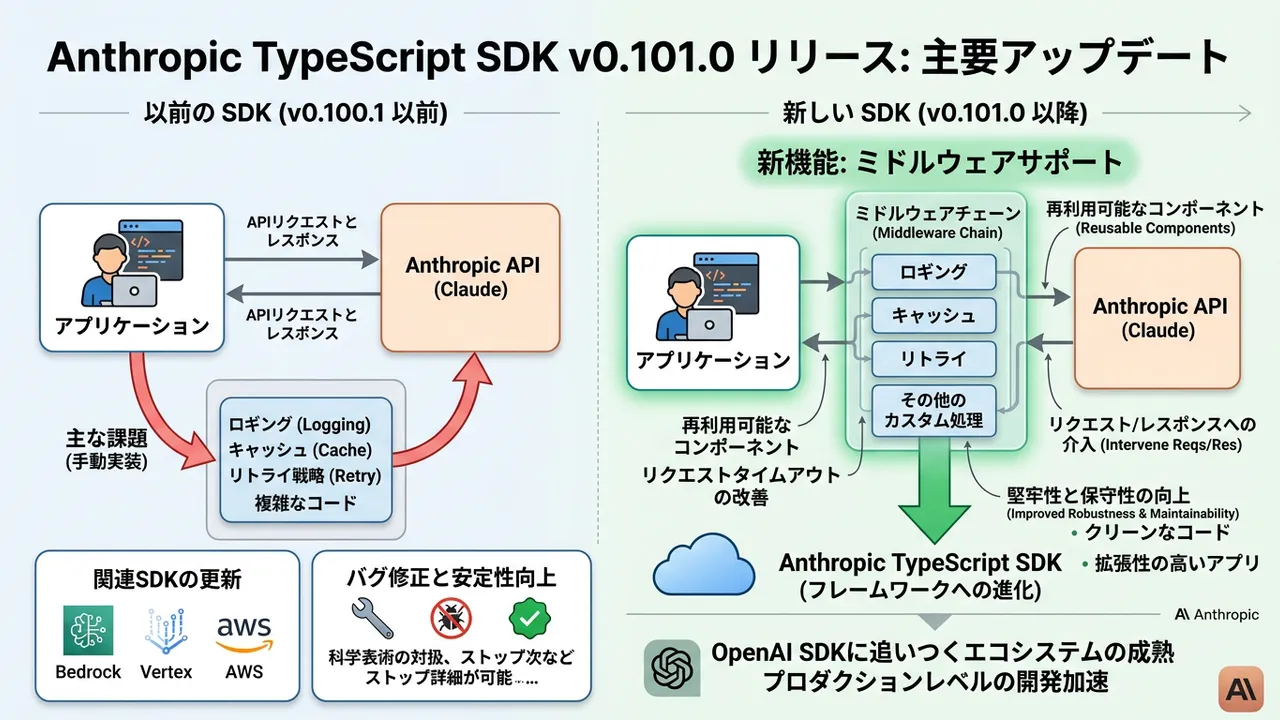Click the アプリケーション label in the new SDK diagram

[713, 361]
